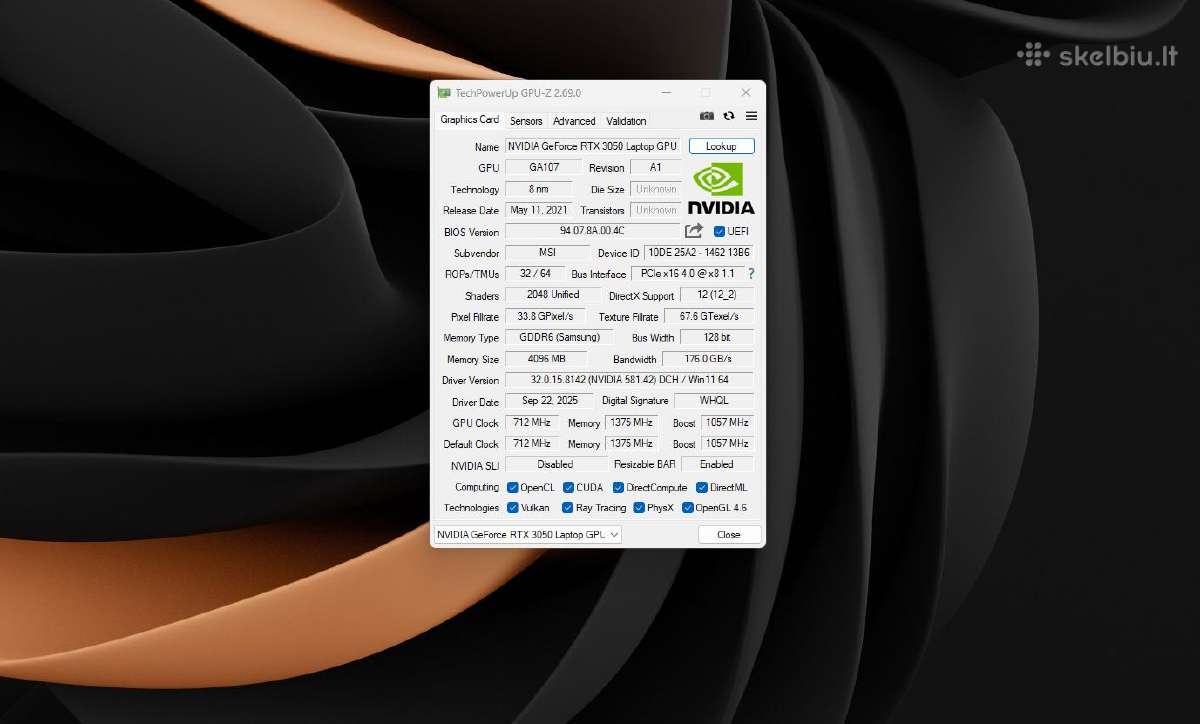The width and height of the screenshot is (1200, 724).
Task: Click the NVIDIA logo image
Action: [721, 188]
